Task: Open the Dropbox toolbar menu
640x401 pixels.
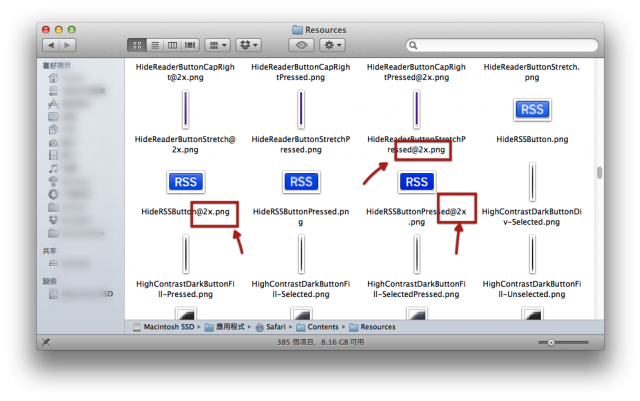Action: click(249, 45)
